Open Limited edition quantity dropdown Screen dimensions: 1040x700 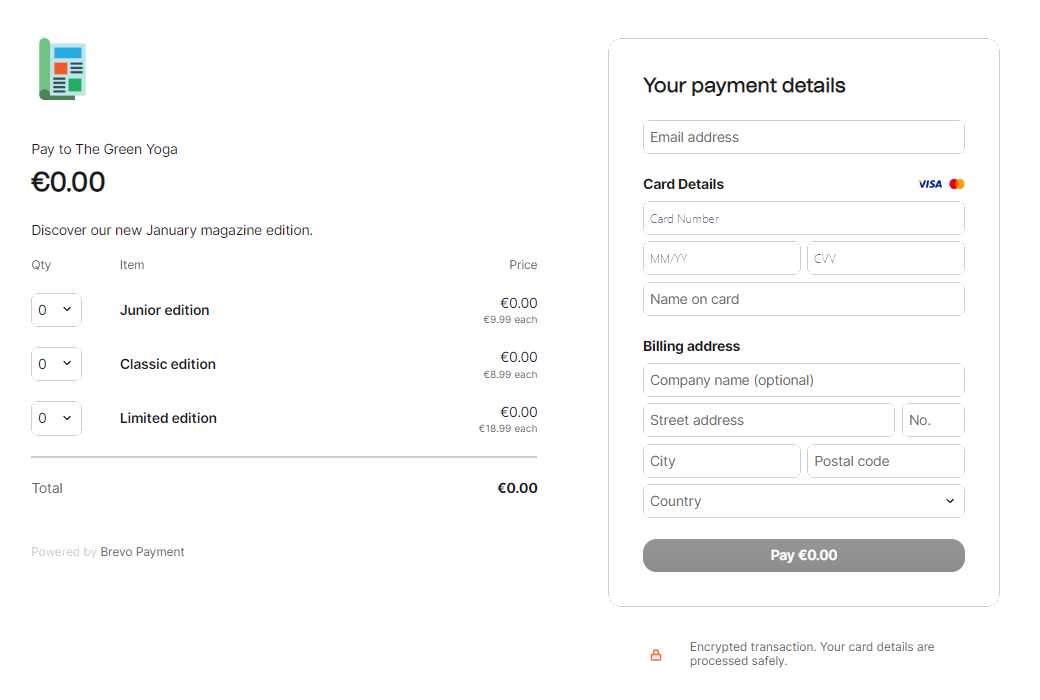point(56,418)
